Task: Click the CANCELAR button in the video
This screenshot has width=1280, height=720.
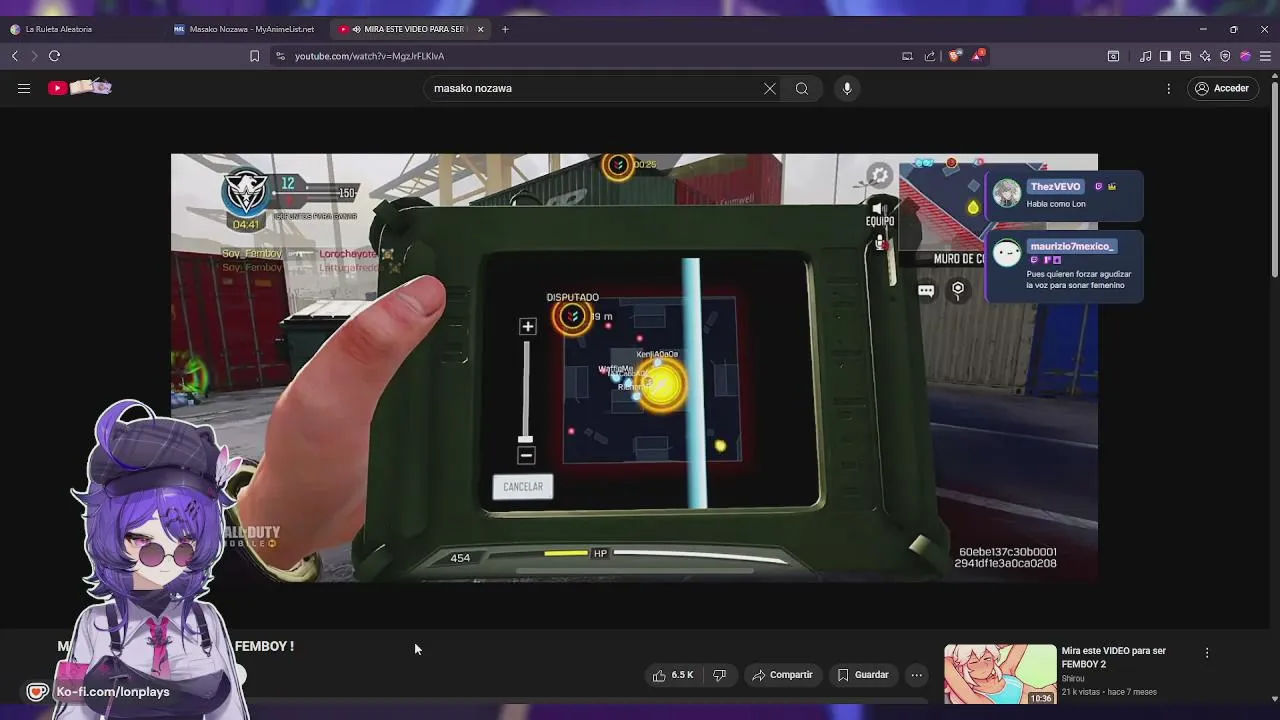Action: coord(523,487)
